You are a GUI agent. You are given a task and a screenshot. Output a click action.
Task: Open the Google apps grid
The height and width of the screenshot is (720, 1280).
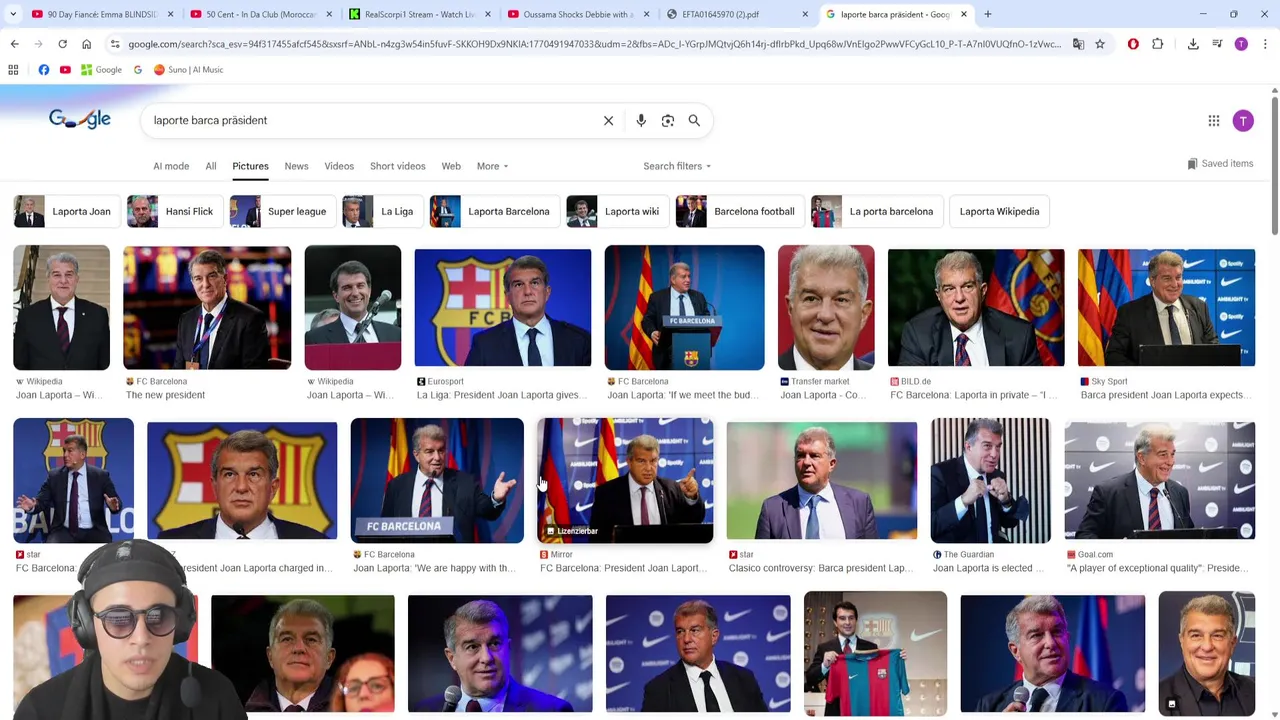1214,121
